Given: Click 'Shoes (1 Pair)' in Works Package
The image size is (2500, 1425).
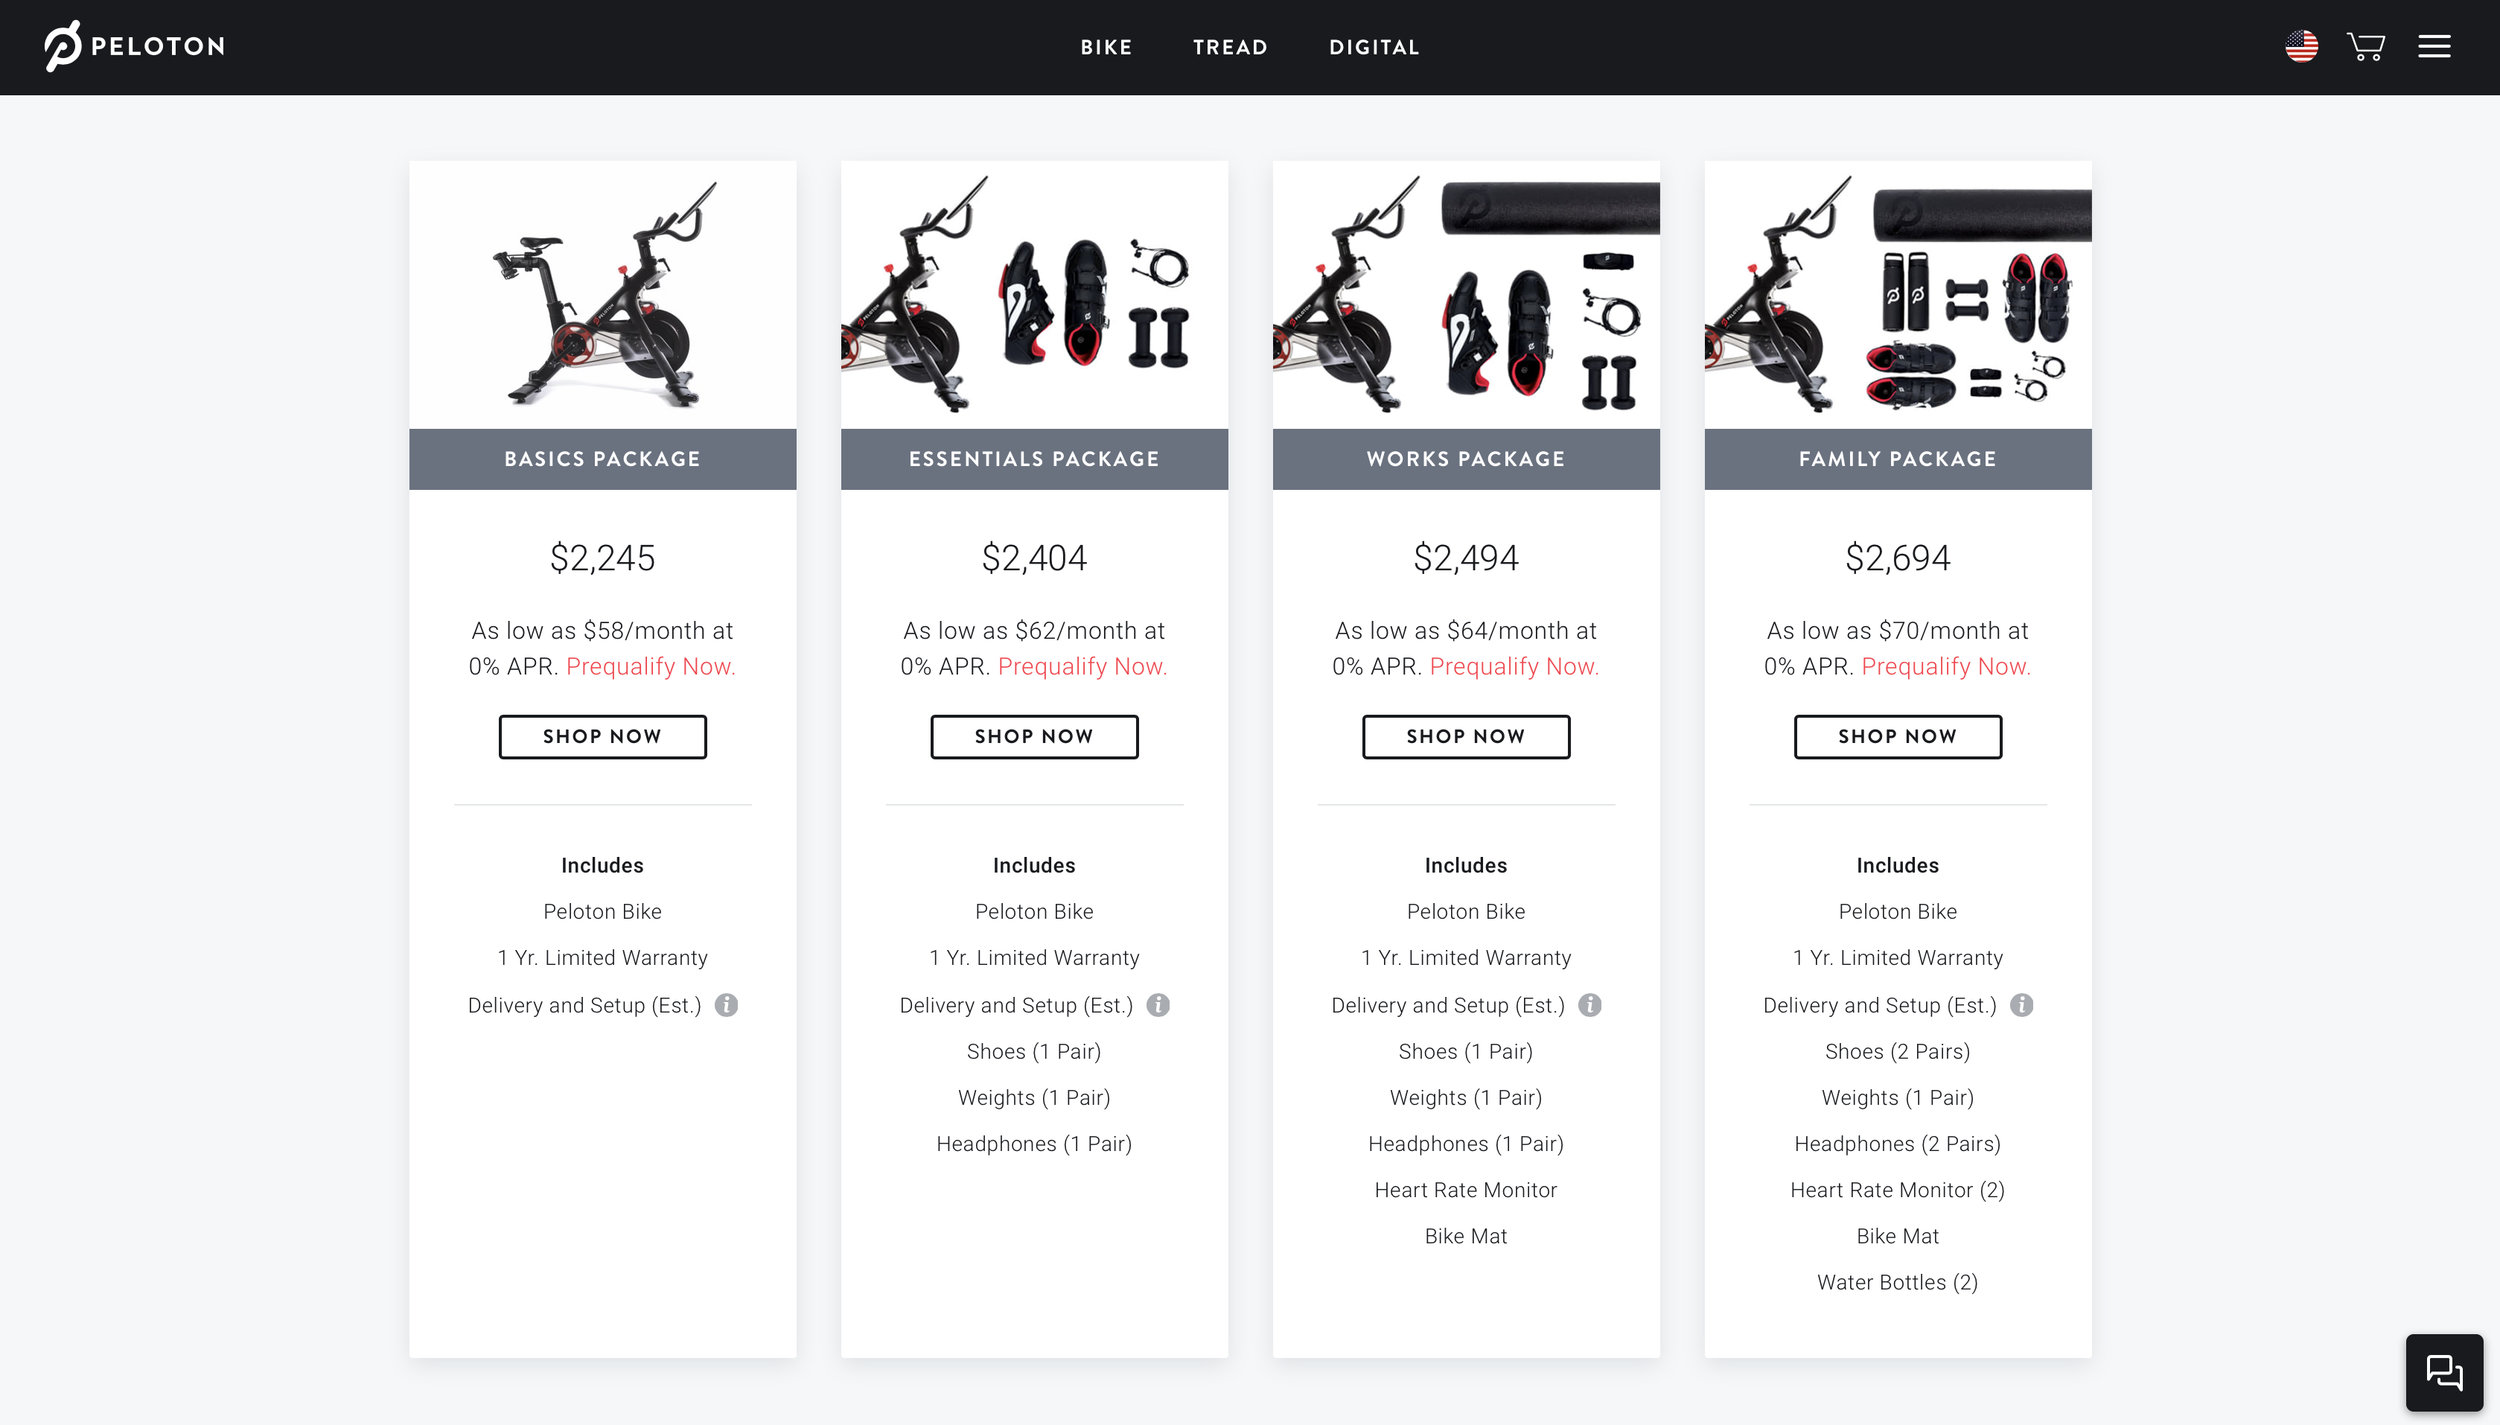Looking at the screenshot, I should (1466, 1051).
